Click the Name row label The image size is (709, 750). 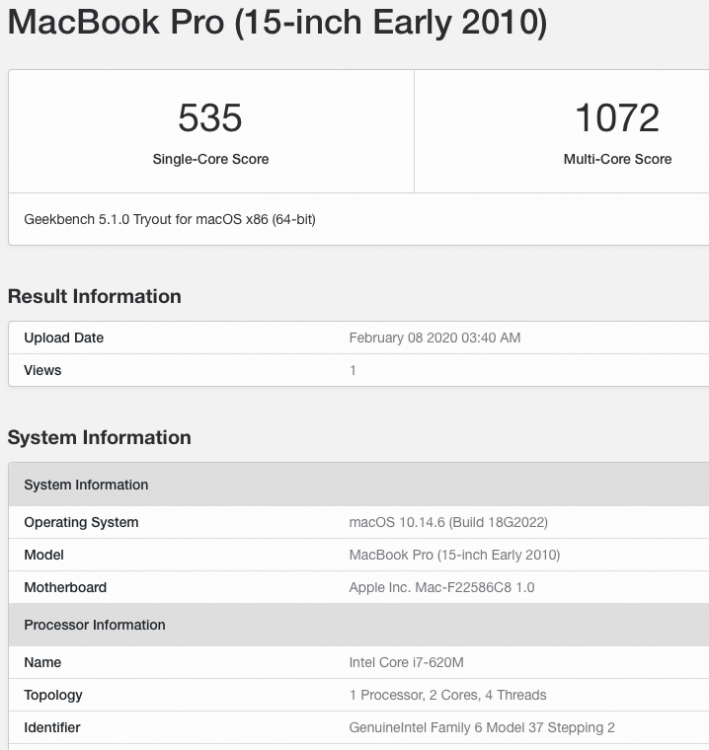(43, 662)
